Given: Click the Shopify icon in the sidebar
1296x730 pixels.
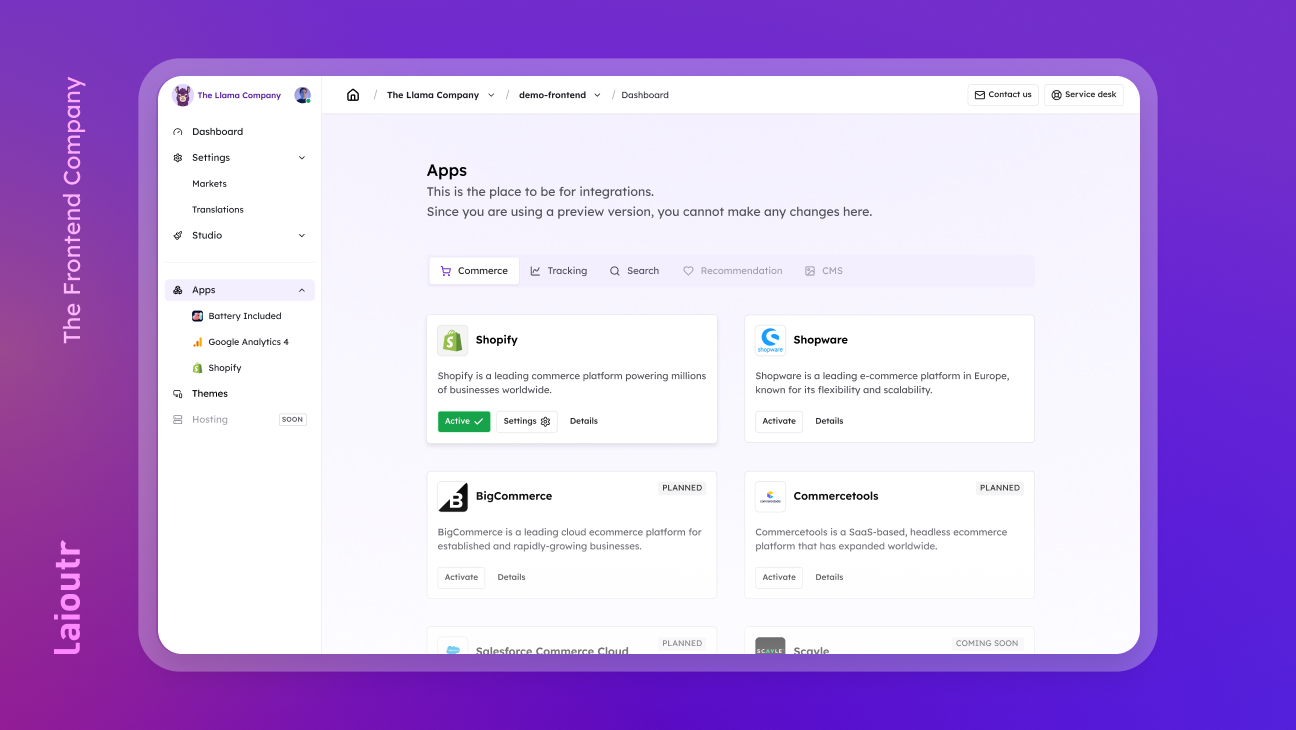Looking at the screenshot, I should click(198, 368).
